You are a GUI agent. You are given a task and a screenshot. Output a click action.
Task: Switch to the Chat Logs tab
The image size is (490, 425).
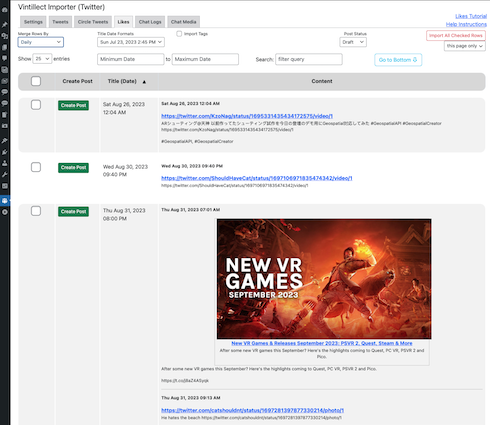point(150,22)
